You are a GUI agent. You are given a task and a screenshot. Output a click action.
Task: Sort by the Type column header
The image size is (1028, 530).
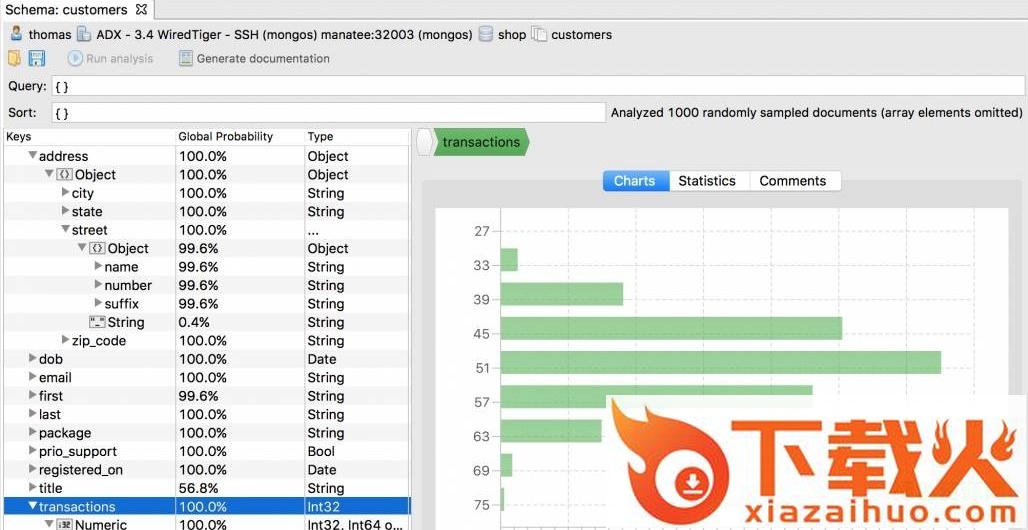pos(357,136)
